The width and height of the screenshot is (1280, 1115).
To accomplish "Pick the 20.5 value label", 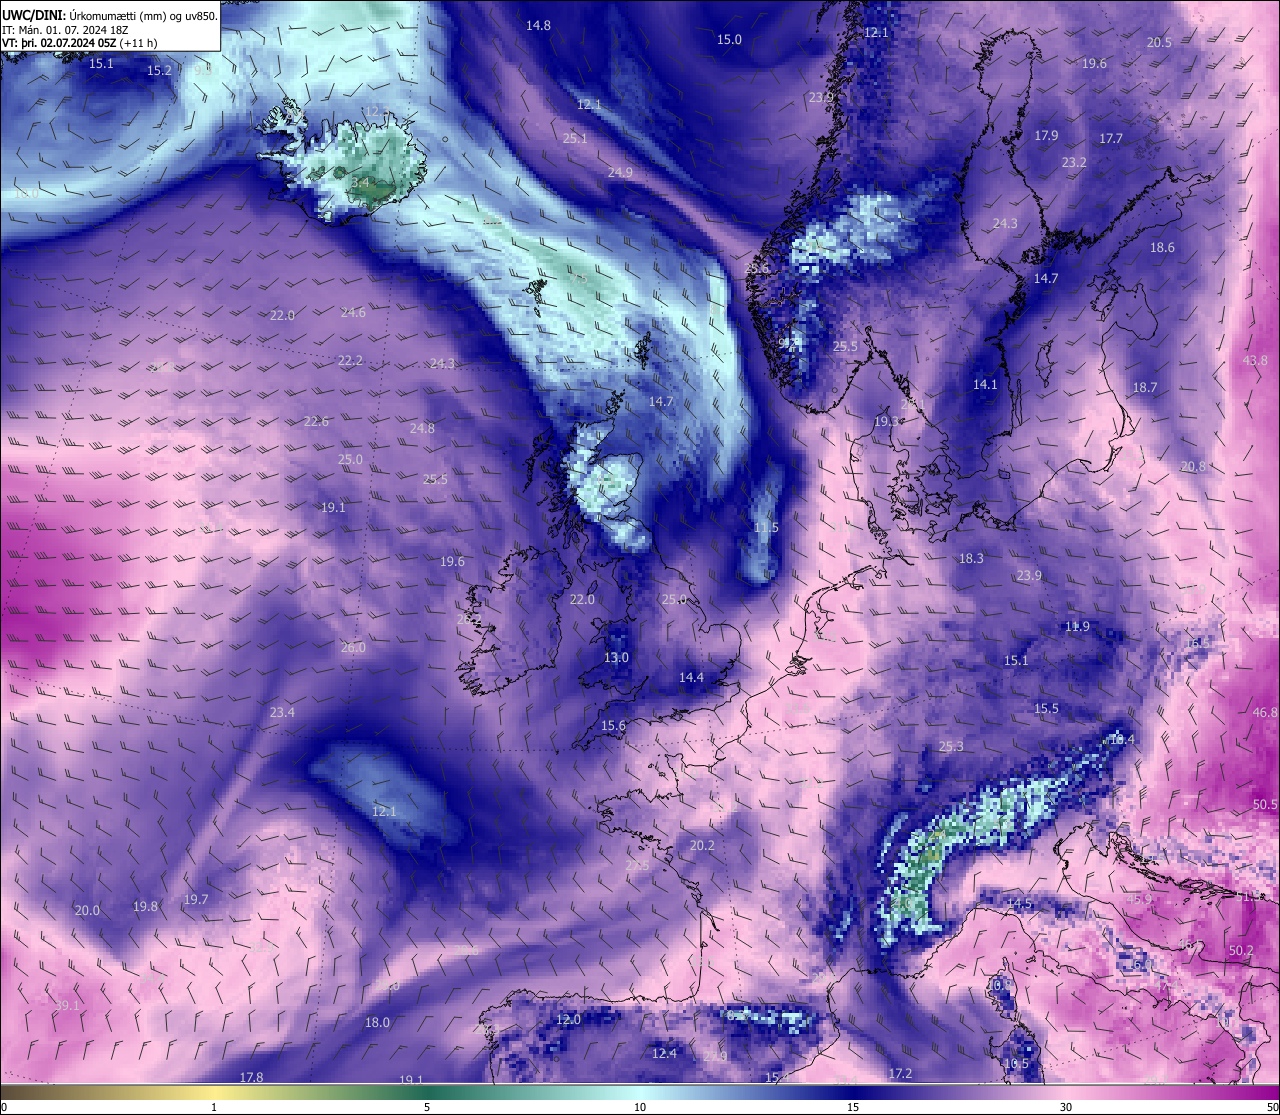I will point(1159,42).
